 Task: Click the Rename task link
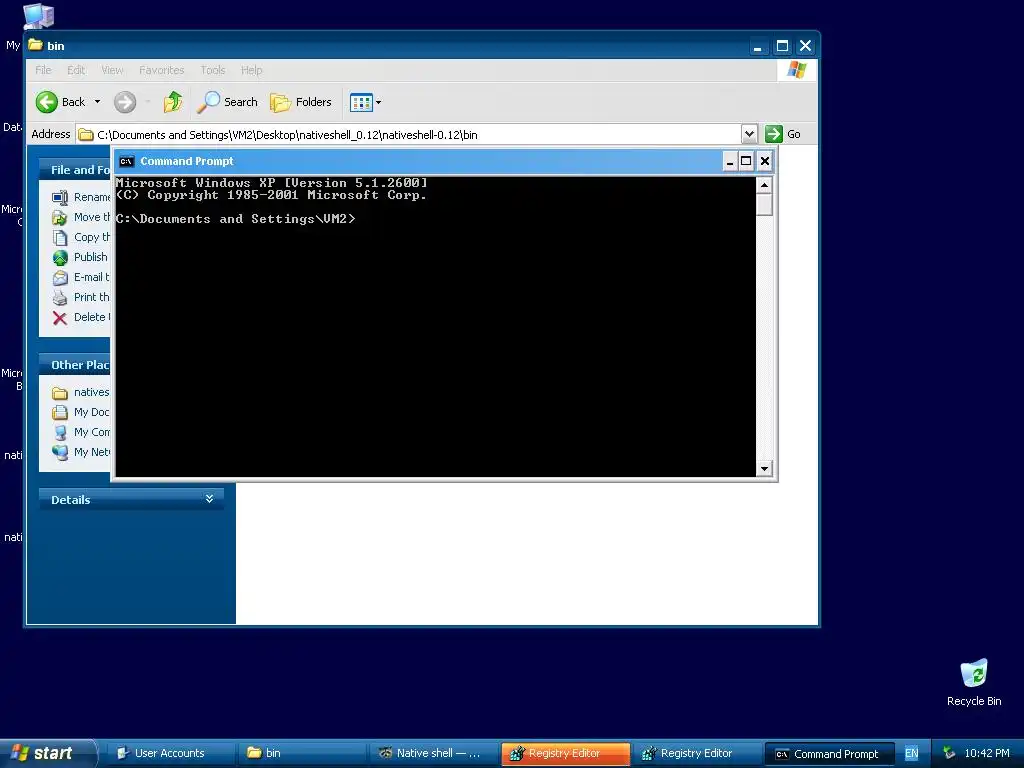click(x=82, y=197)
